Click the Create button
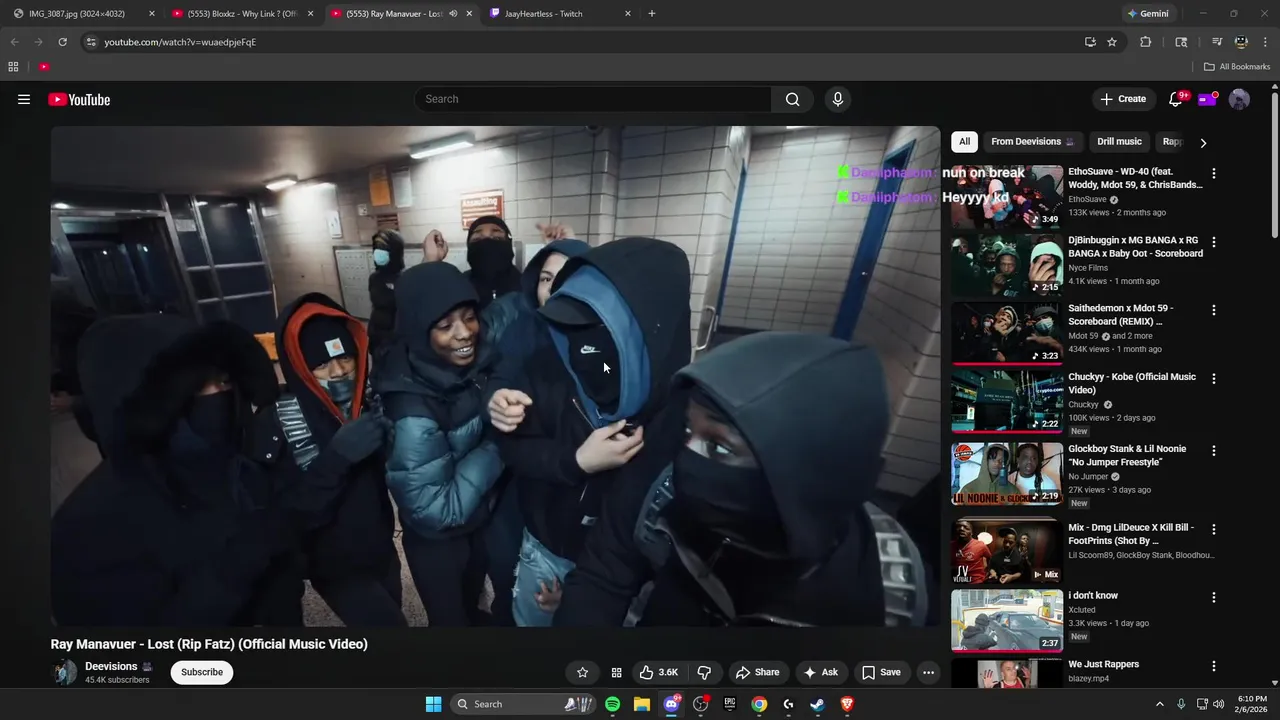This screenshot has height=720, width=1280. click(1123, 99)
